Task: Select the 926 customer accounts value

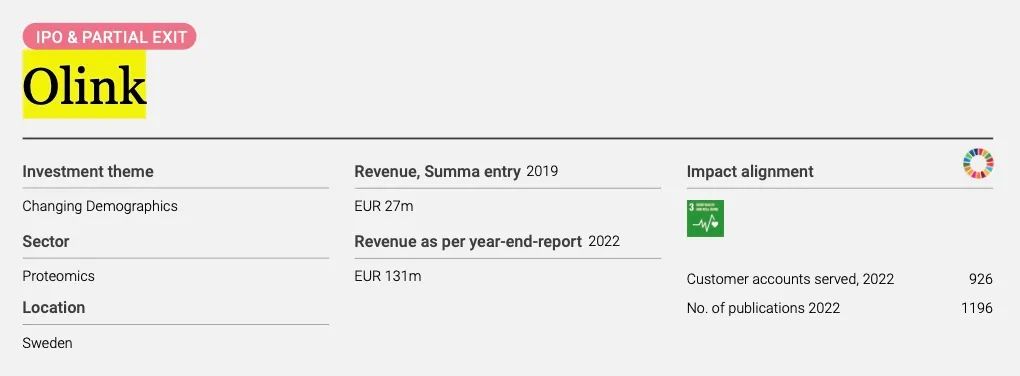Action: pyautogui.click(x=980, y=279)
